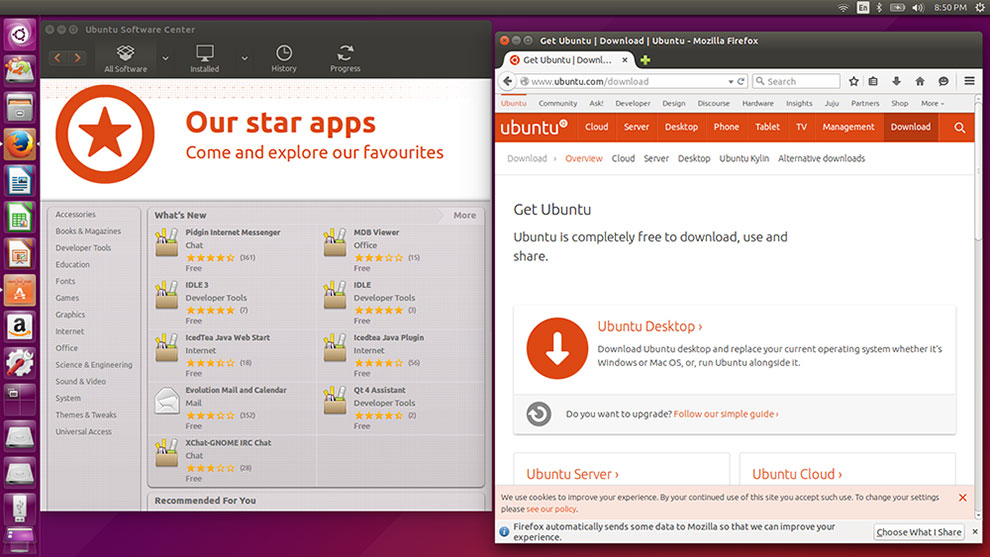Open LibreOffice Impress from the launcher
990x557 pixels.
[20, 255]
